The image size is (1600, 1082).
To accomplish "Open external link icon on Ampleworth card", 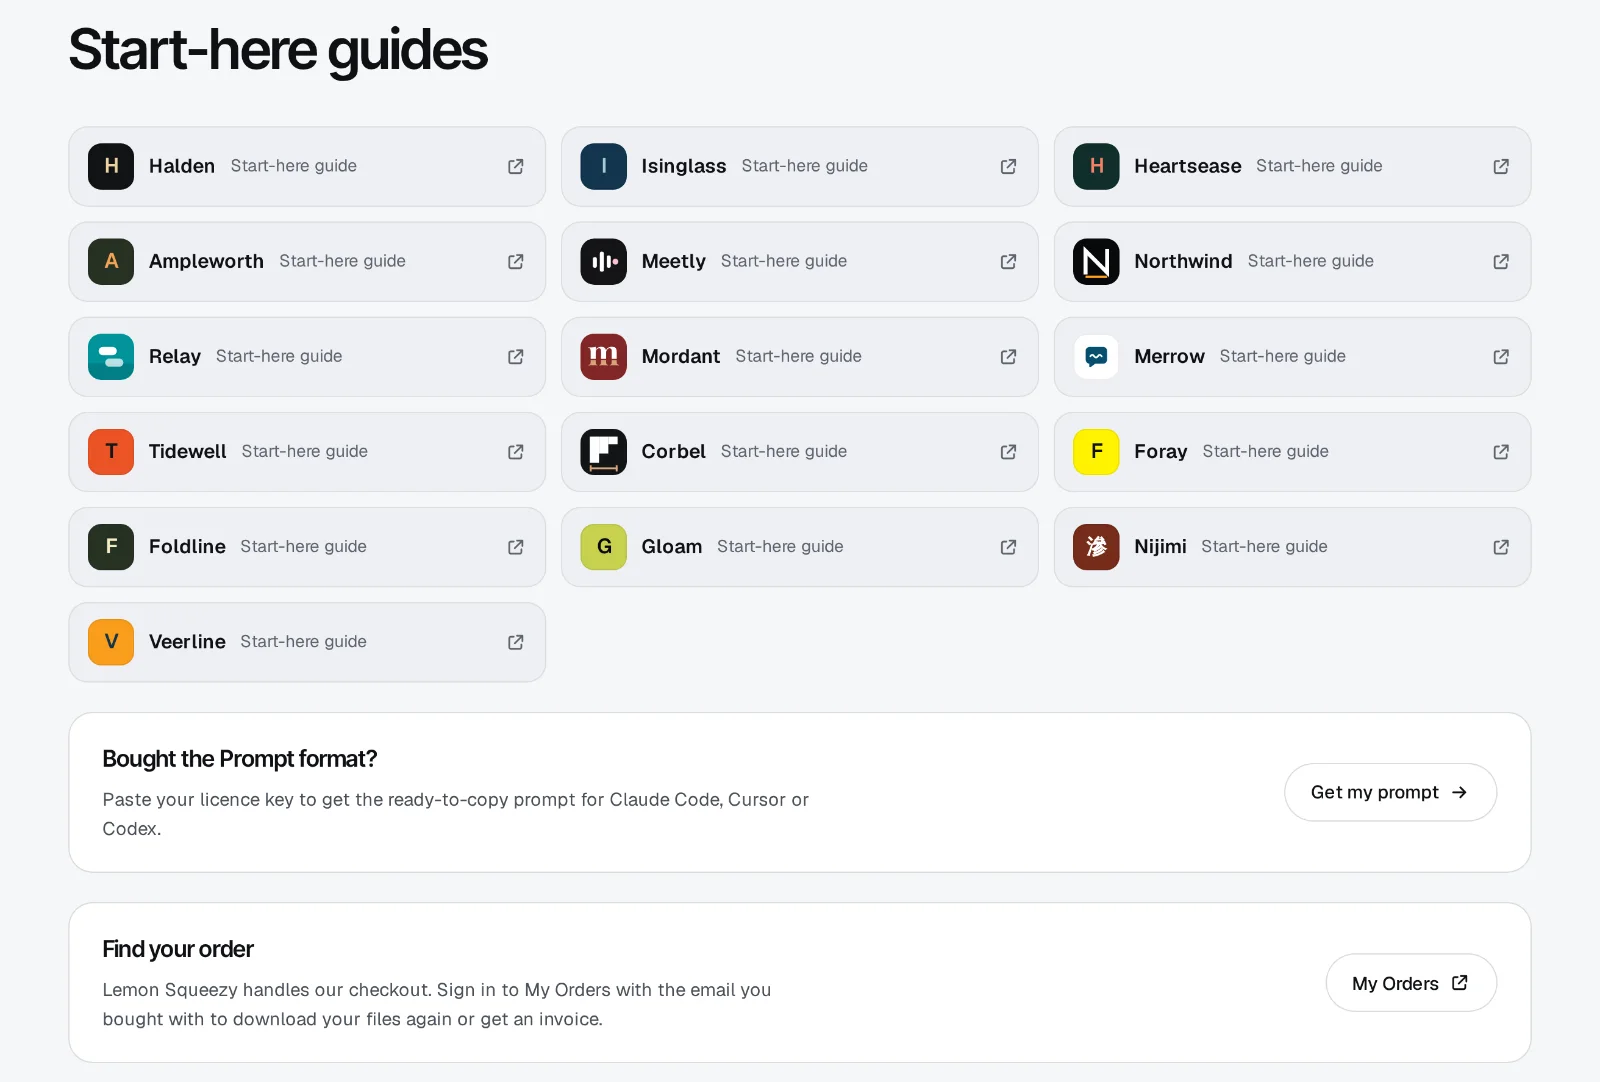I will coord(516,261).
